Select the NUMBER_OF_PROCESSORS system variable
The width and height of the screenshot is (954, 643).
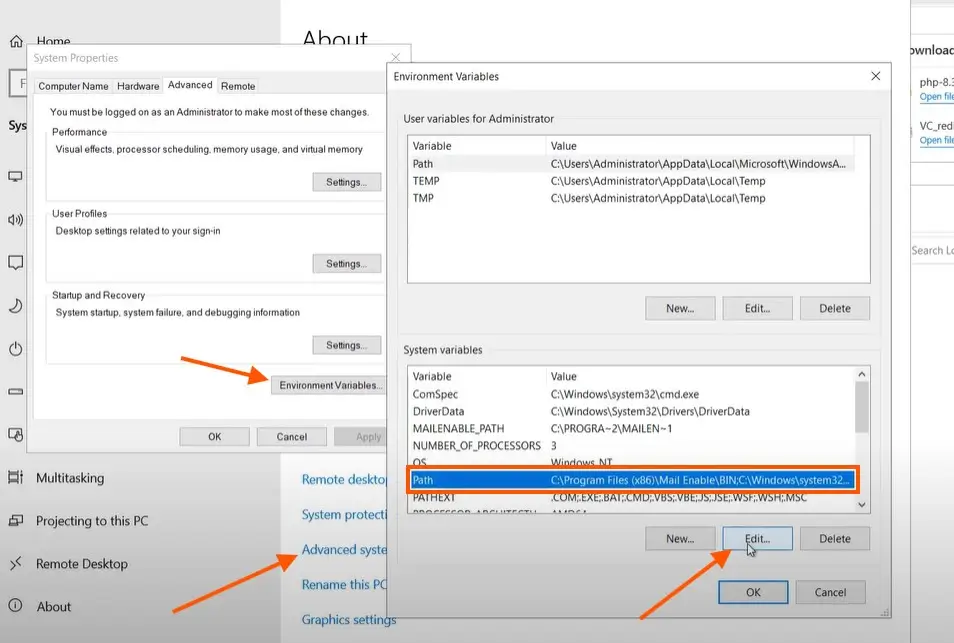point(632,445)
